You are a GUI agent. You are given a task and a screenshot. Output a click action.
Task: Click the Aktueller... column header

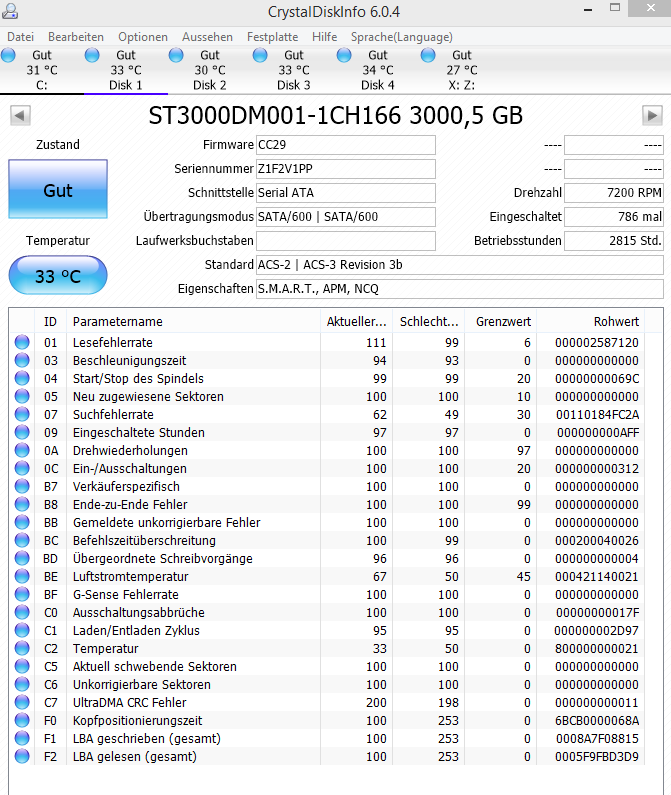click(357, 321)
